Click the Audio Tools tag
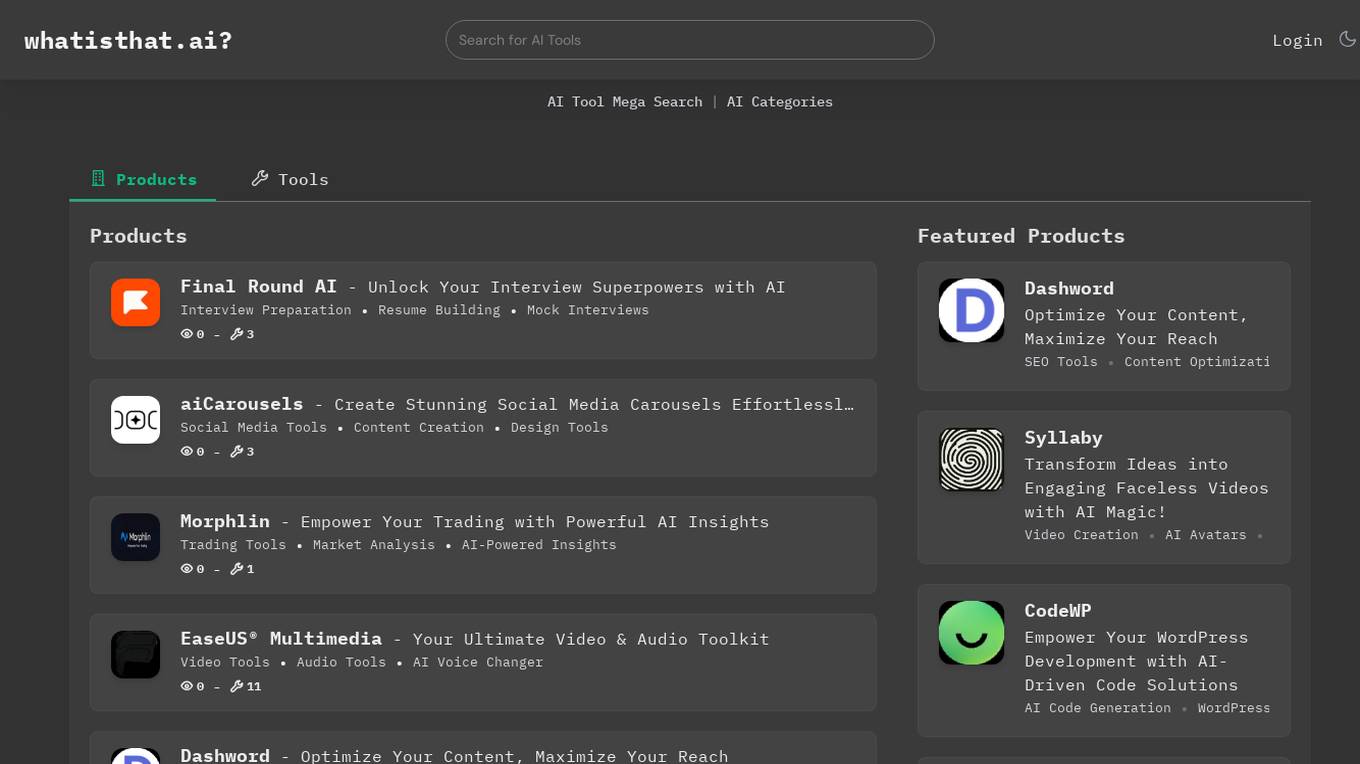 click(341, 662)
